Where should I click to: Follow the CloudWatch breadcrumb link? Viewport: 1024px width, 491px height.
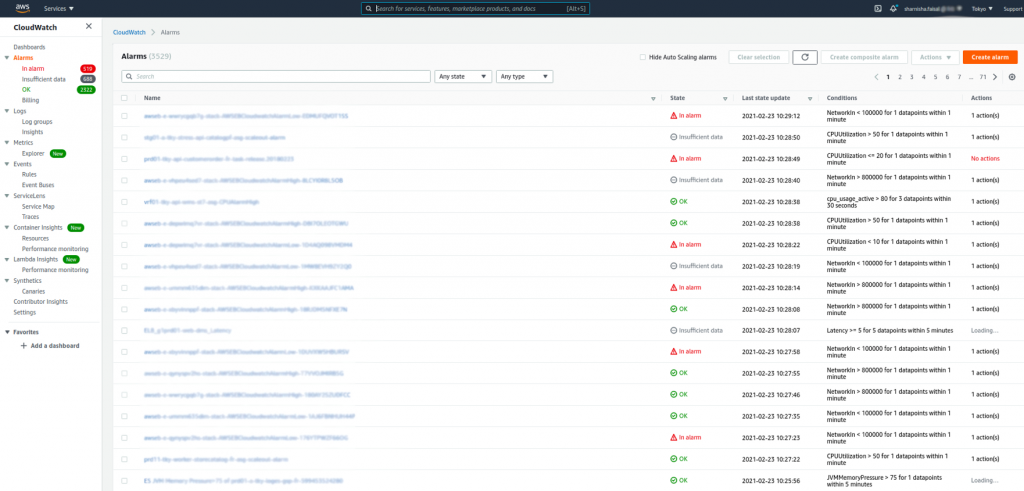(129, 32)
